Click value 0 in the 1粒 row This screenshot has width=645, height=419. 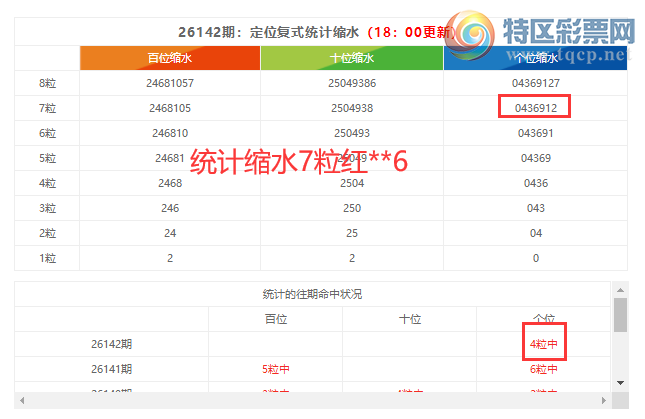click(536, 258)
